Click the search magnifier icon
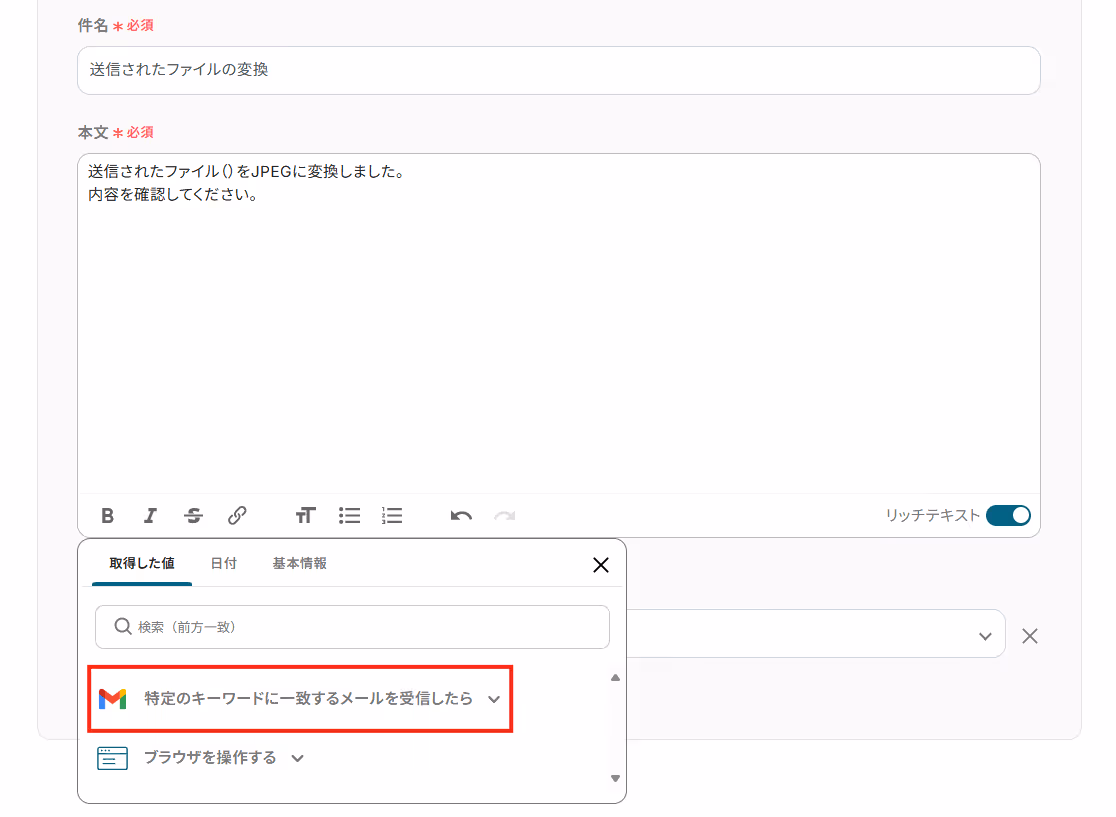The width and height of the screenshot is (1116, 817). click(122, 626)
